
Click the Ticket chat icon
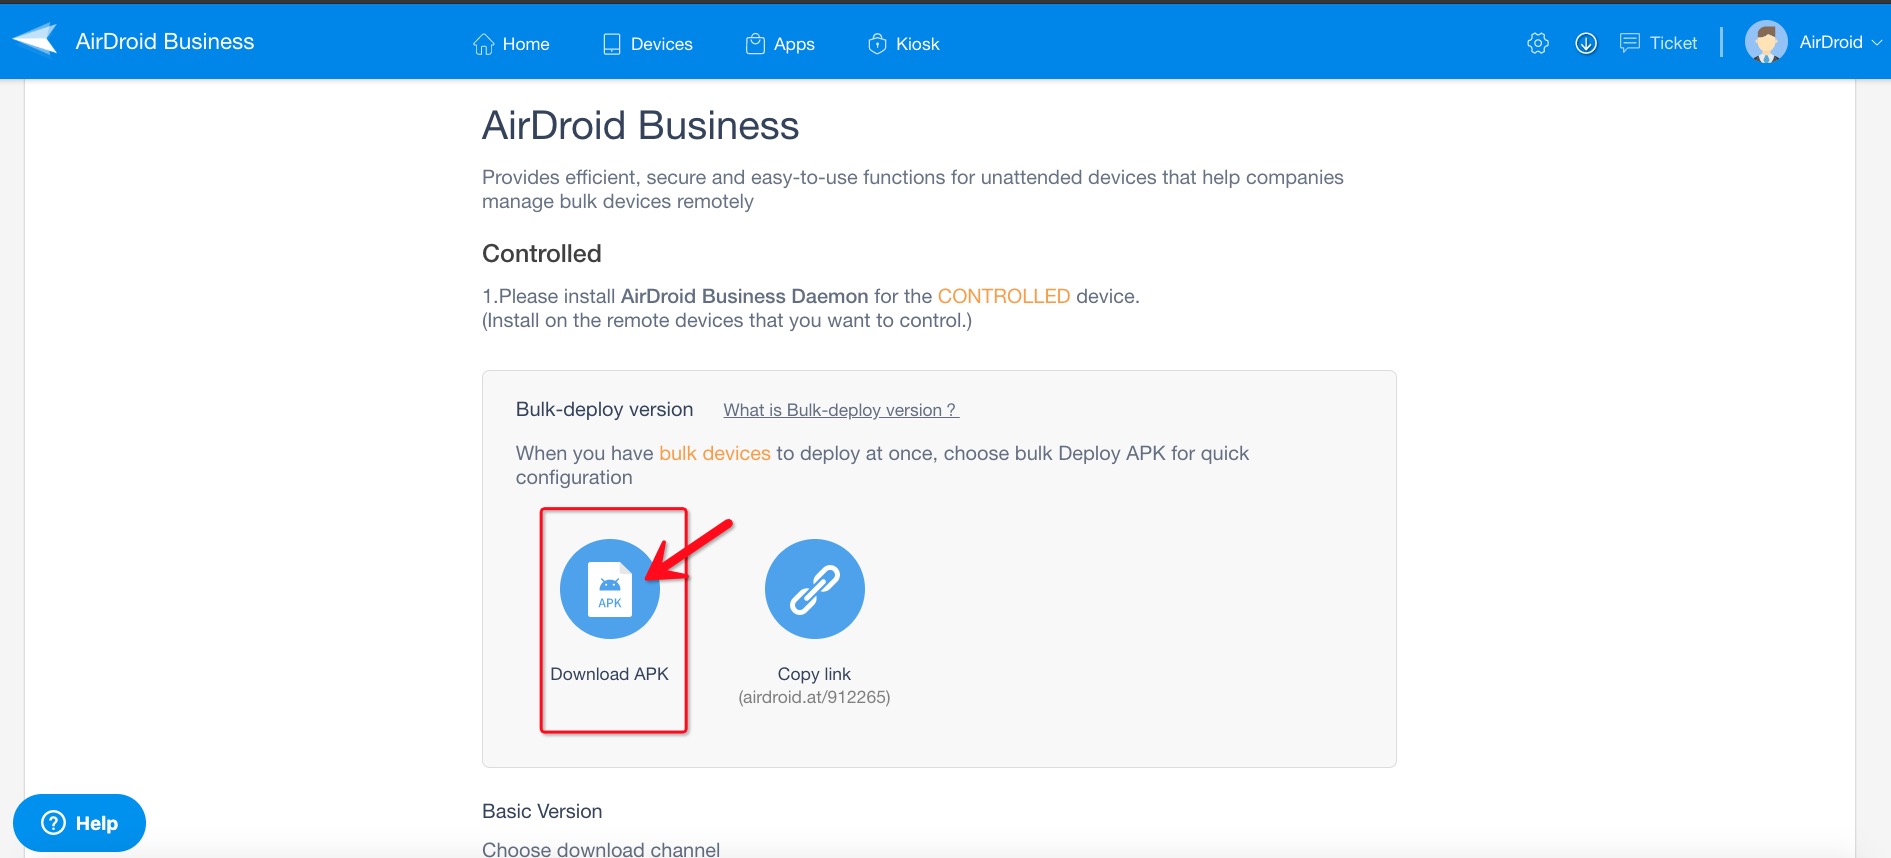click(x=1630, y=43)
